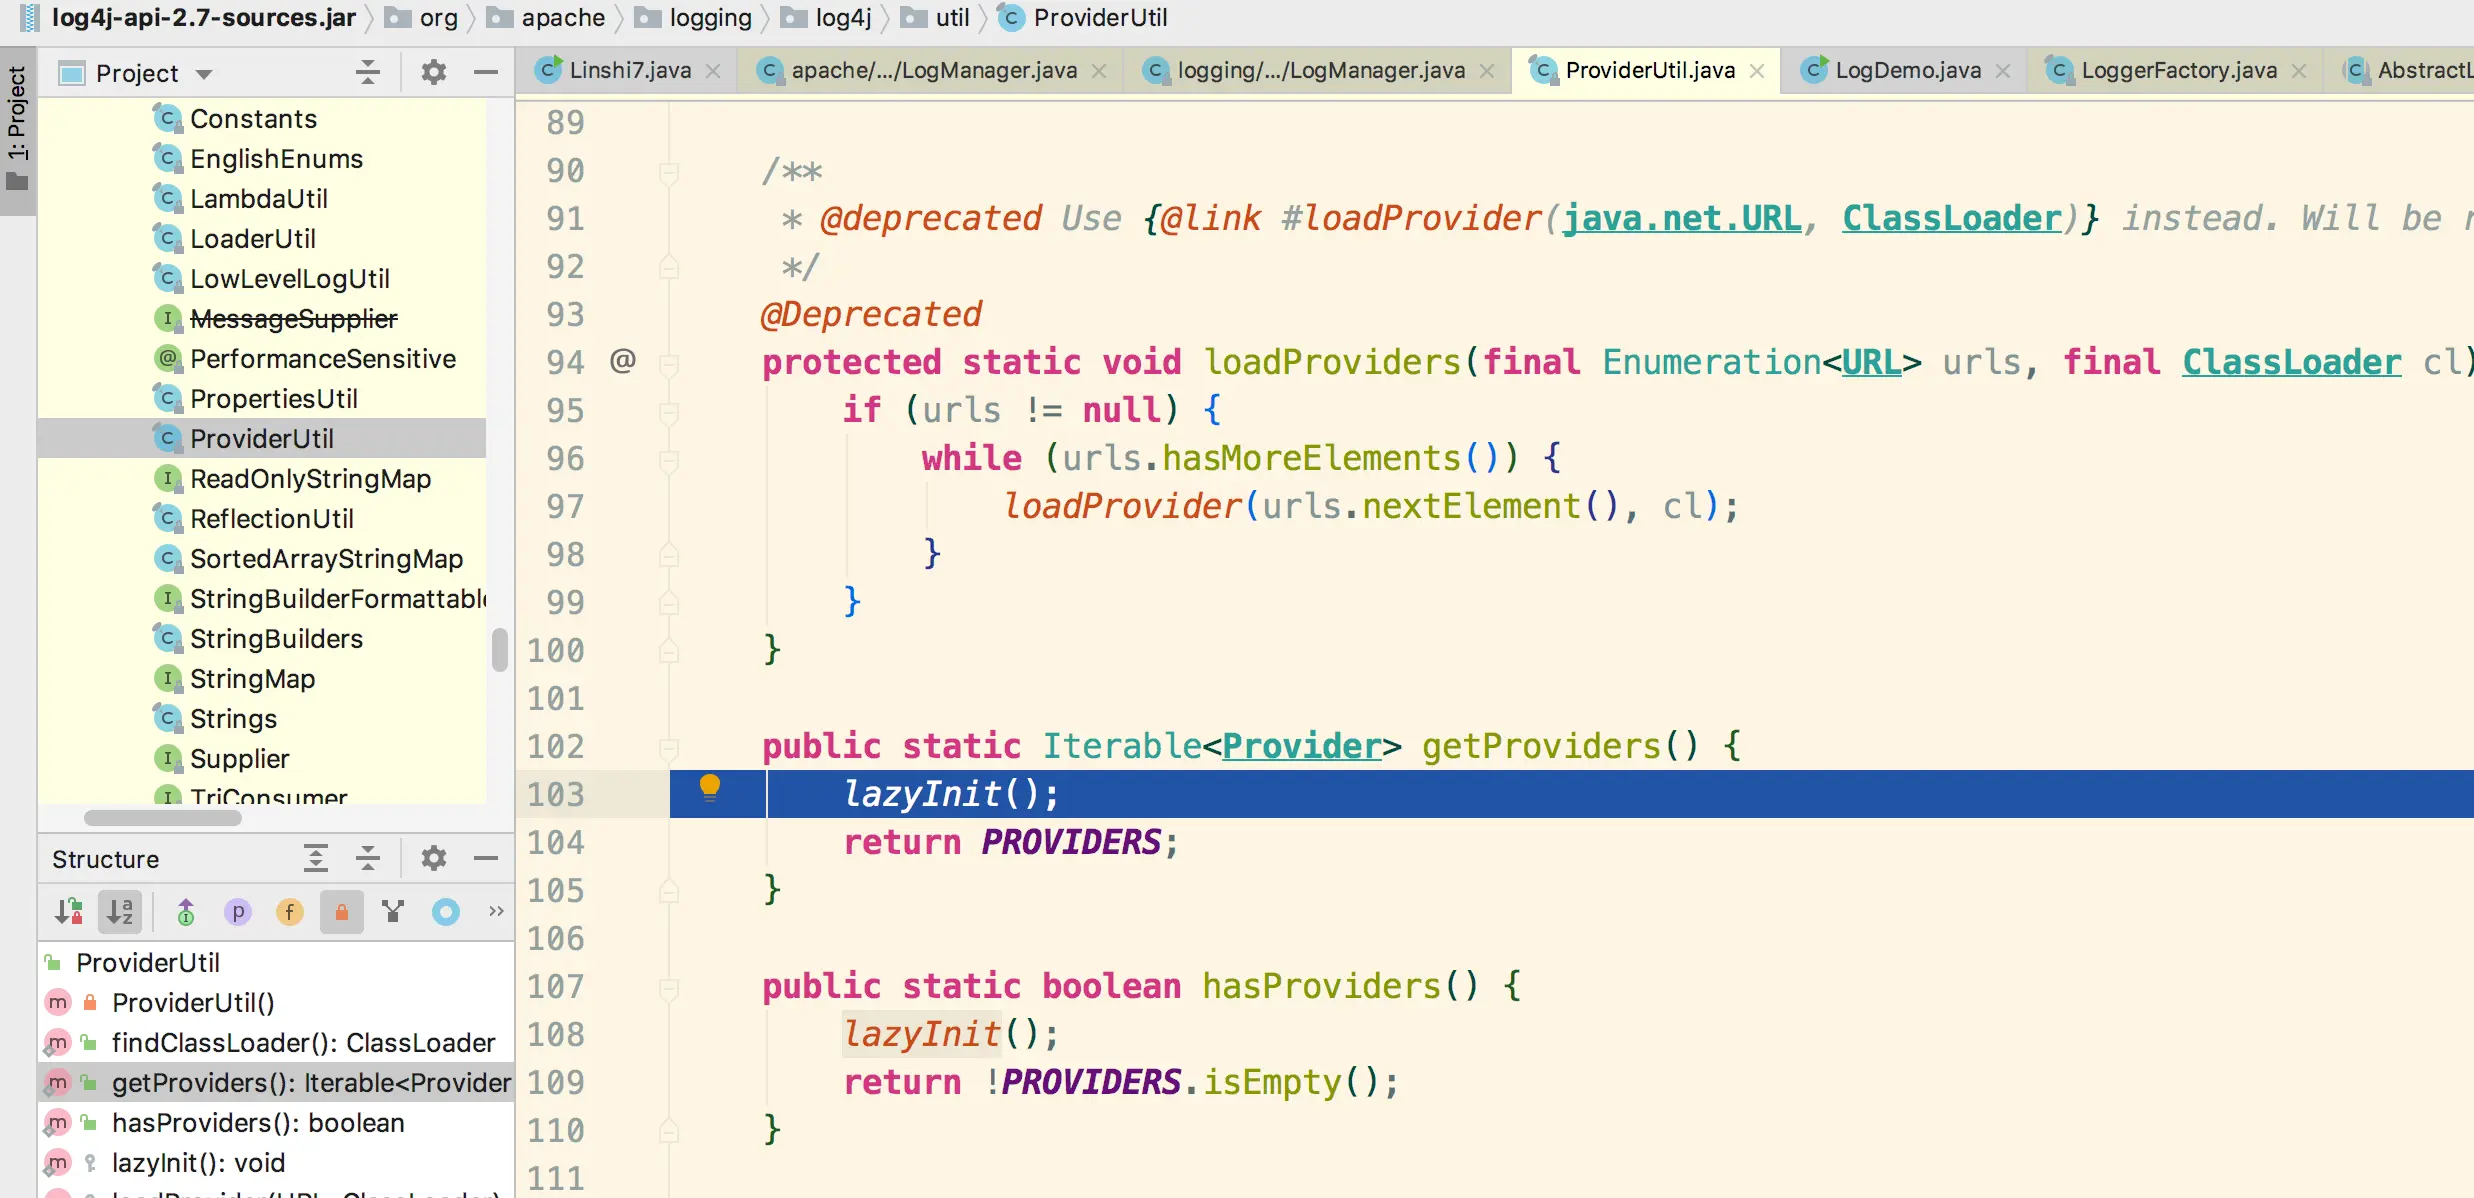2474x1198 pixels.
Task: Click Collapse All icon in Project panel
Action: pyautogui.click(x=368, y=72)
